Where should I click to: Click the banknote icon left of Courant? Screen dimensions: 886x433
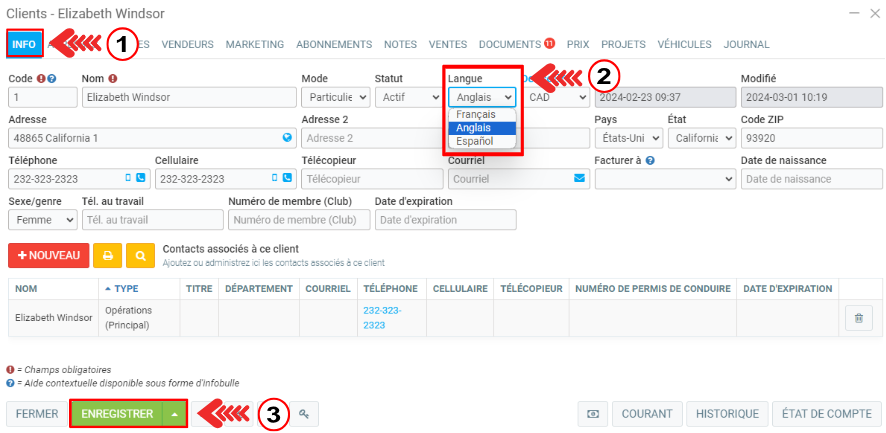[594, 414]
